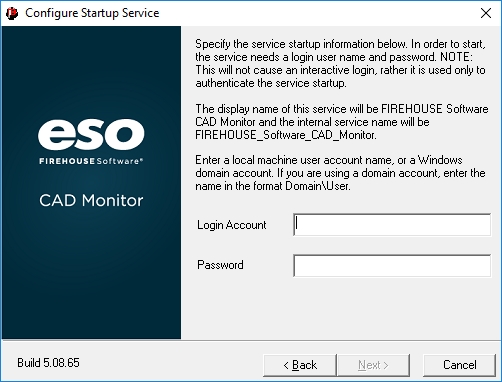Click the Build 5.08.65 version text
Image resolution: width=502 pixels, height=382 pixels.
coord(48,363)
